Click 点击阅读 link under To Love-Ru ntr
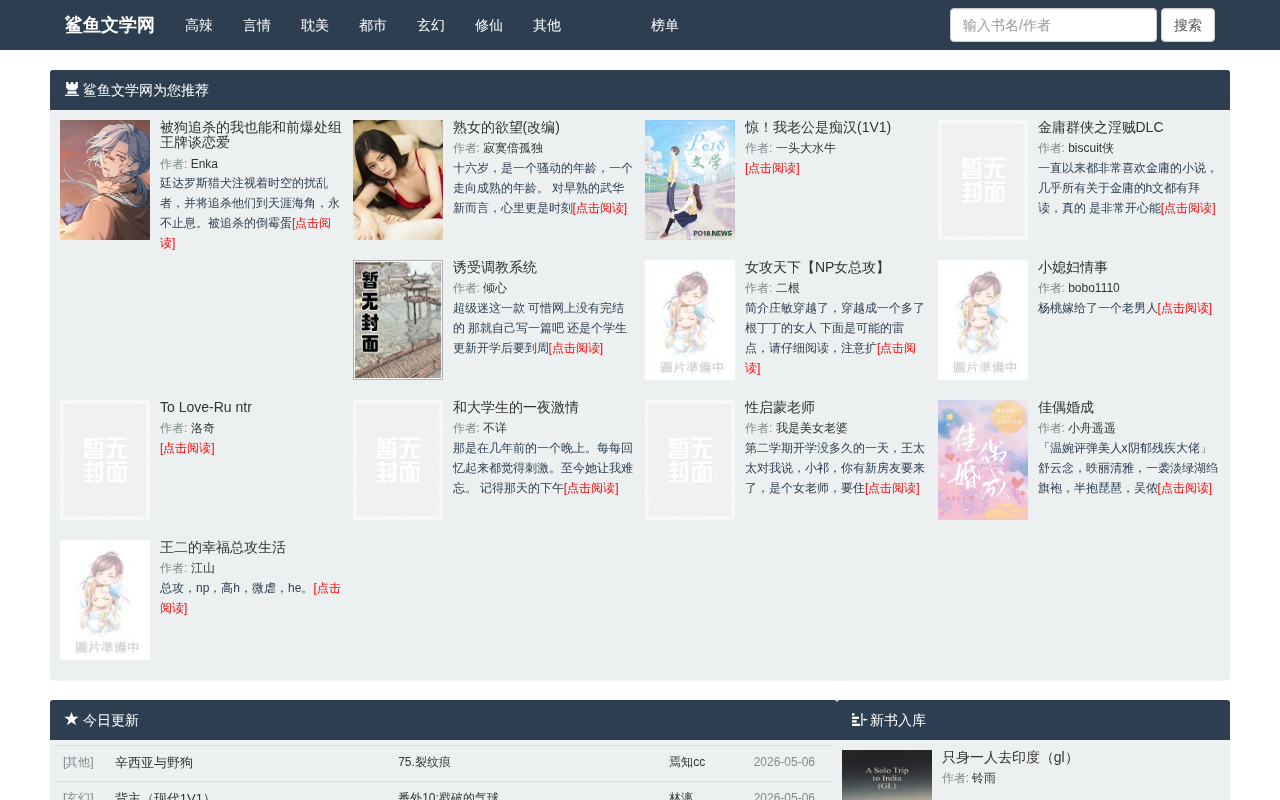This screenshot has height=800, width=1280. point(187,448)
